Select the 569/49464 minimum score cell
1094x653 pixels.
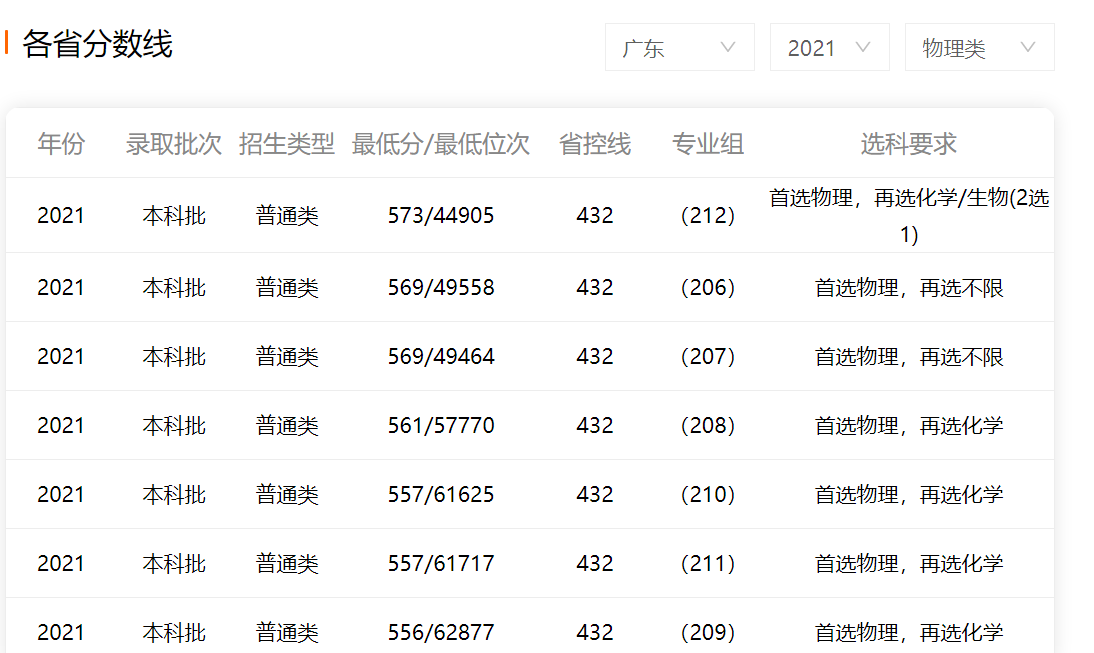(x=441, y=357)
